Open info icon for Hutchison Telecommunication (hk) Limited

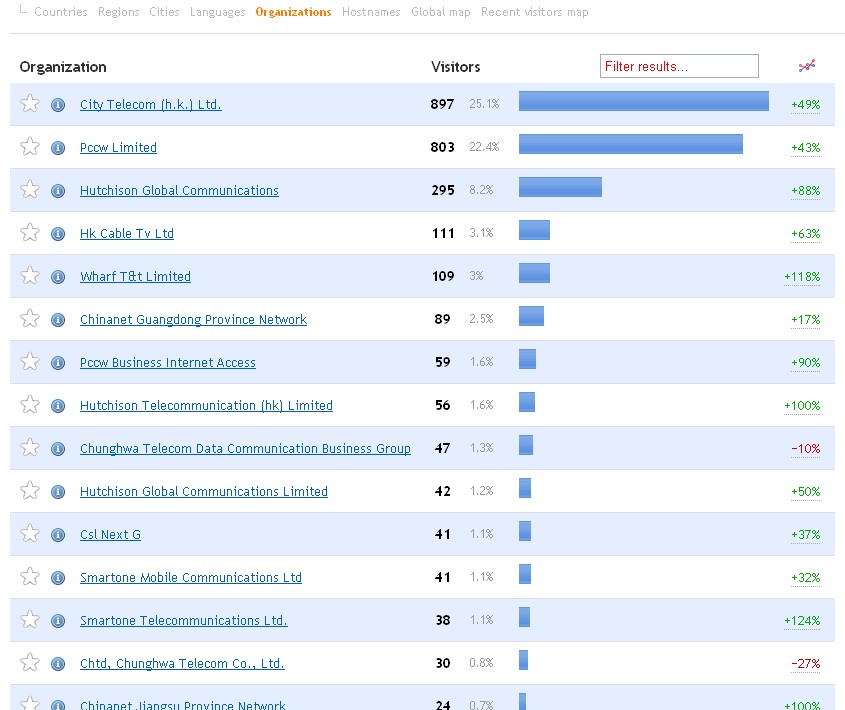coord(58,406)
